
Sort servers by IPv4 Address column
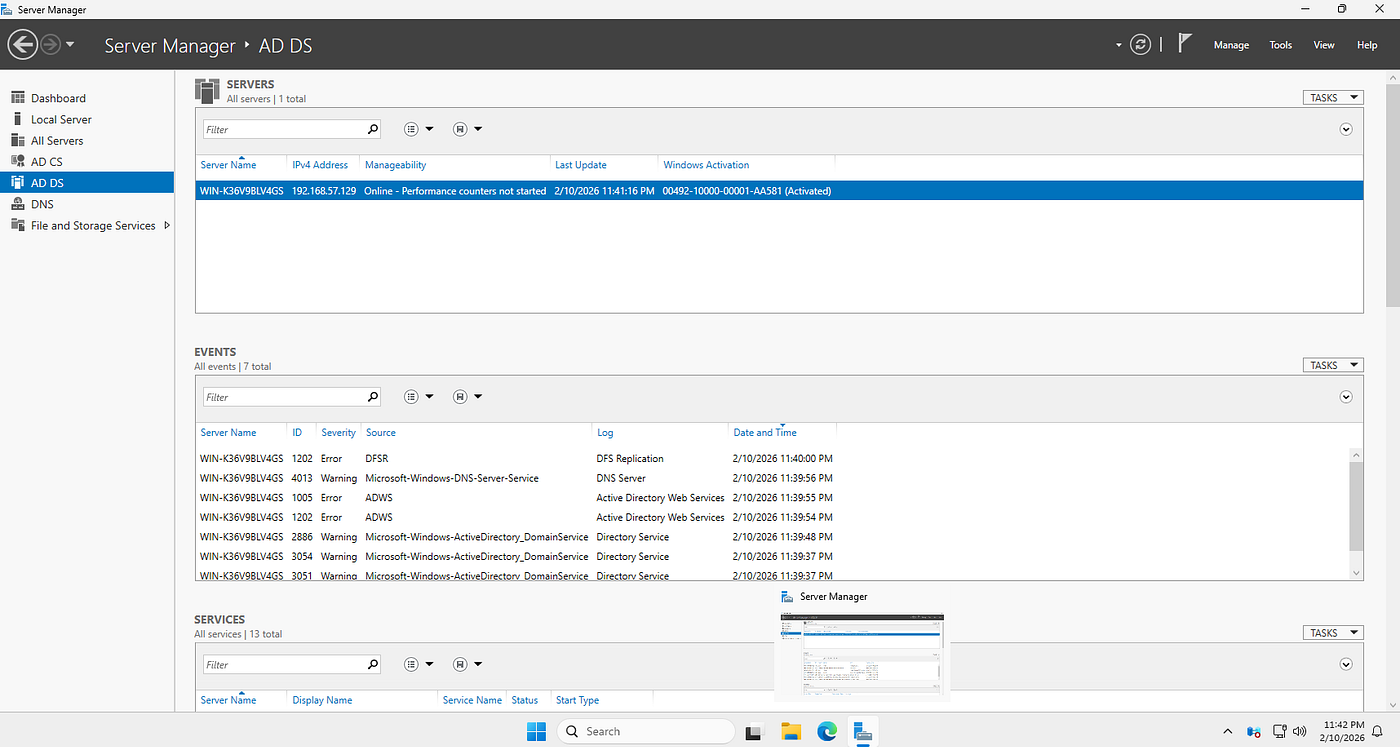320,165
